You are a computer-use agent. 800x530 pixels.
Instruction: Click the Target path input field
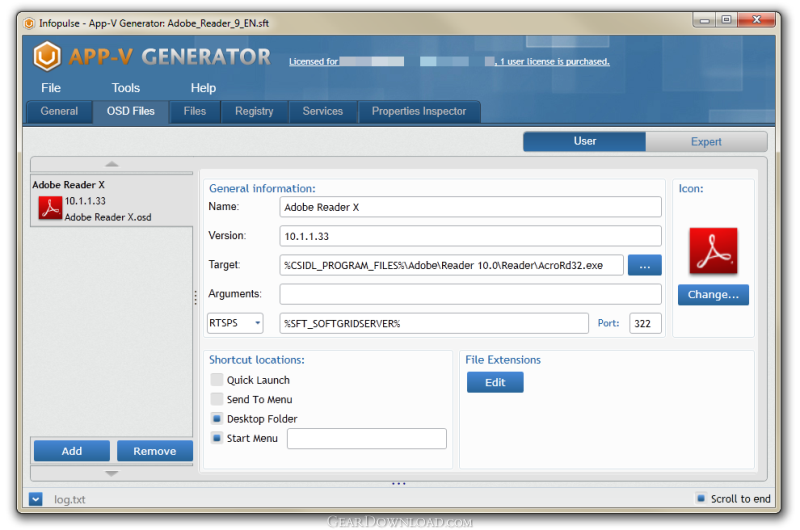click(x=452, y=265)
